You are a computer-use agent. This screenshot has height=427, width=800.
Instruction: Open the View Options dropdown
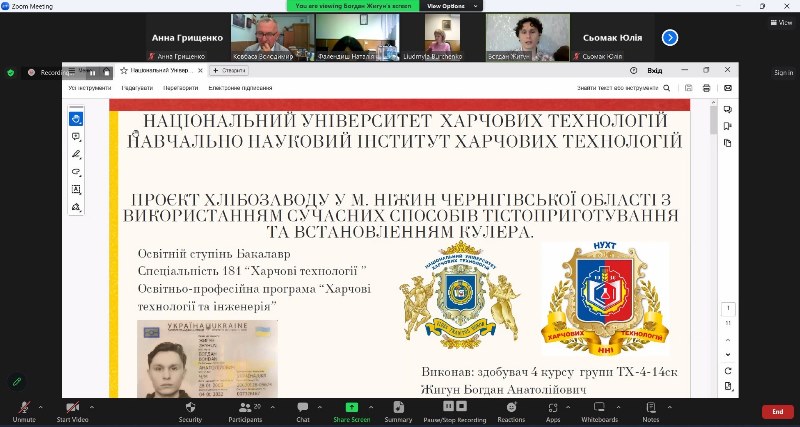point(452,6)
